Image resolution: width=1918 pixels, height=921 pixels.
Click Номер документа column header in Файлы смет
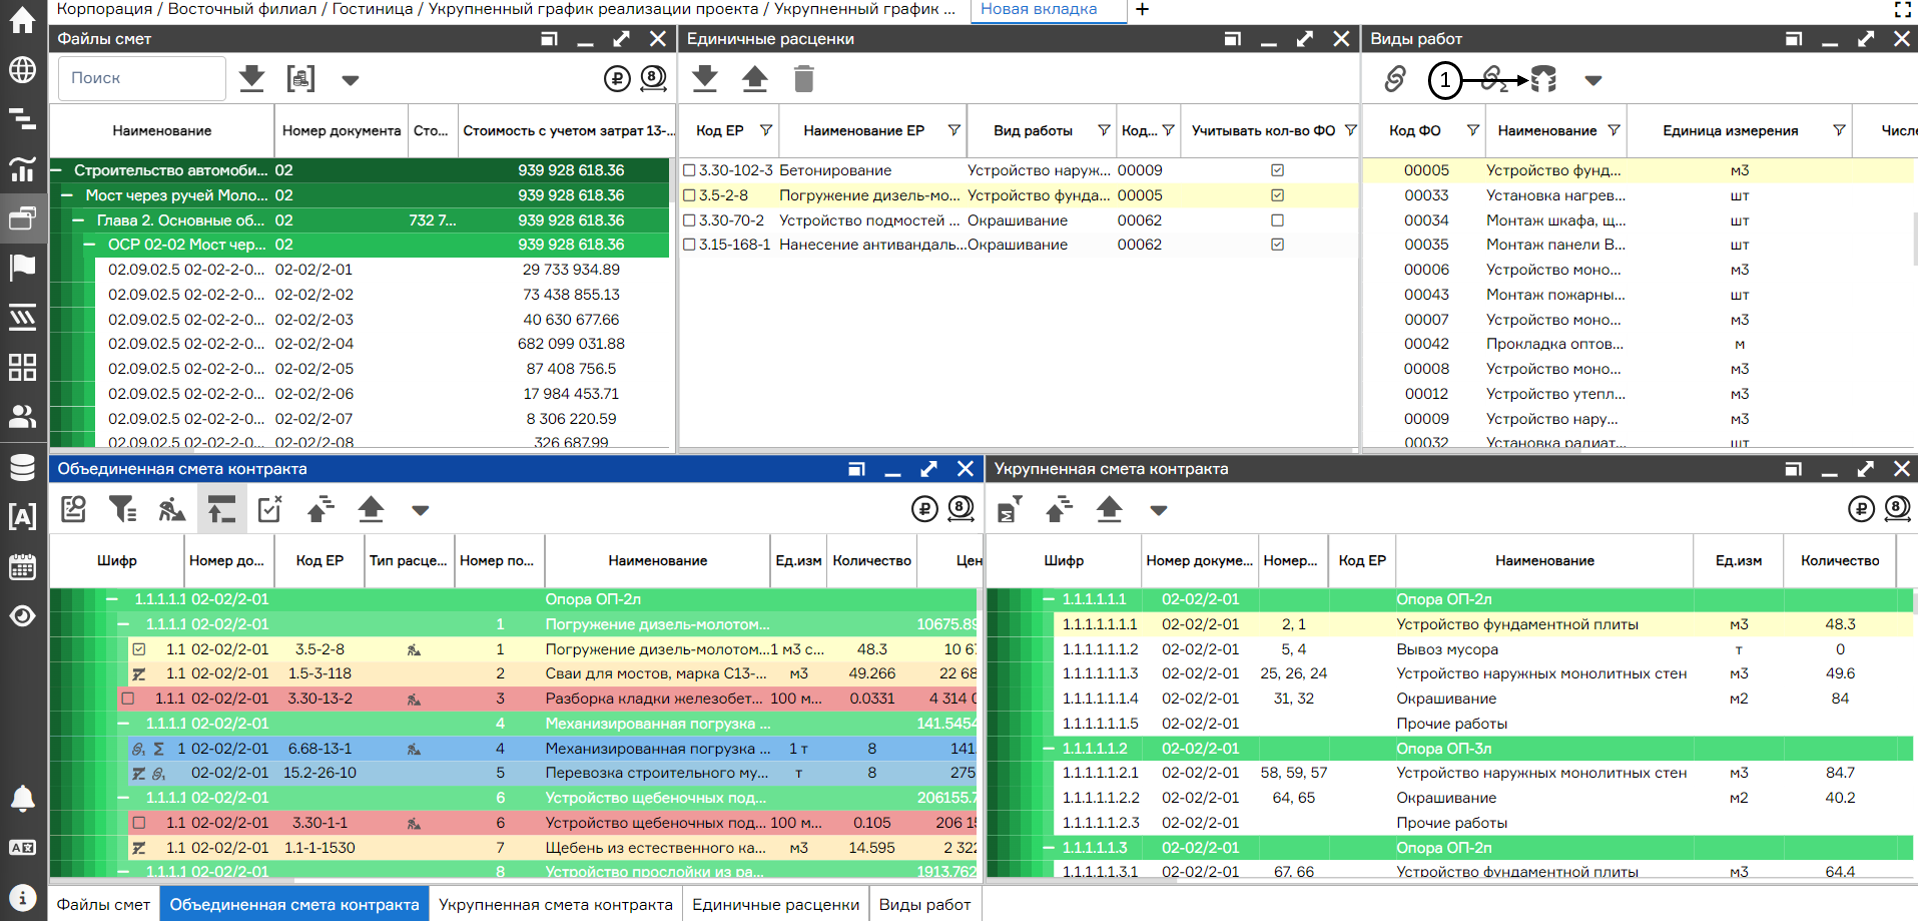(341, 130)
